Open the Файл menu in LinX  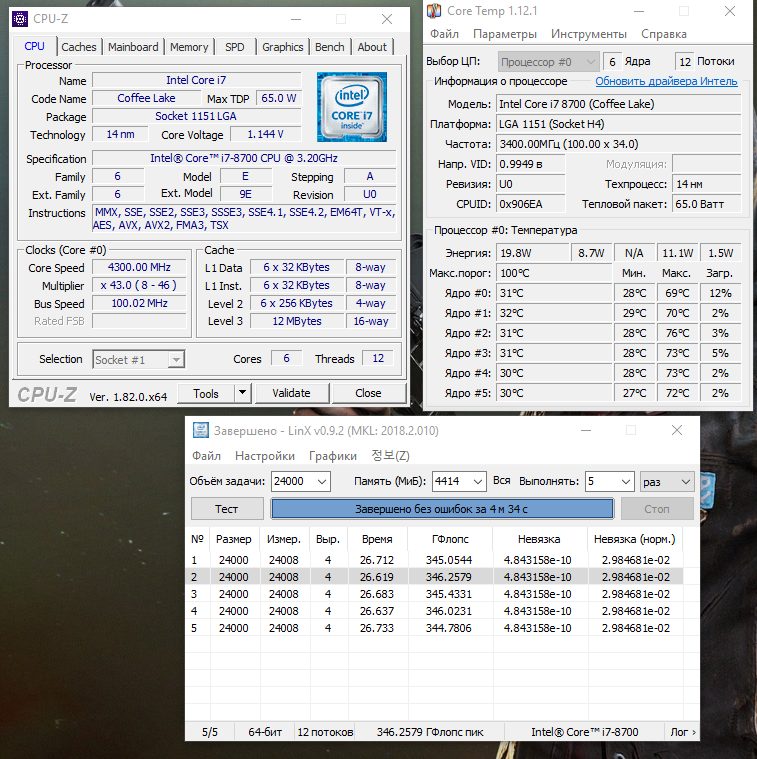pyautogui.click(x=206, y=455)
